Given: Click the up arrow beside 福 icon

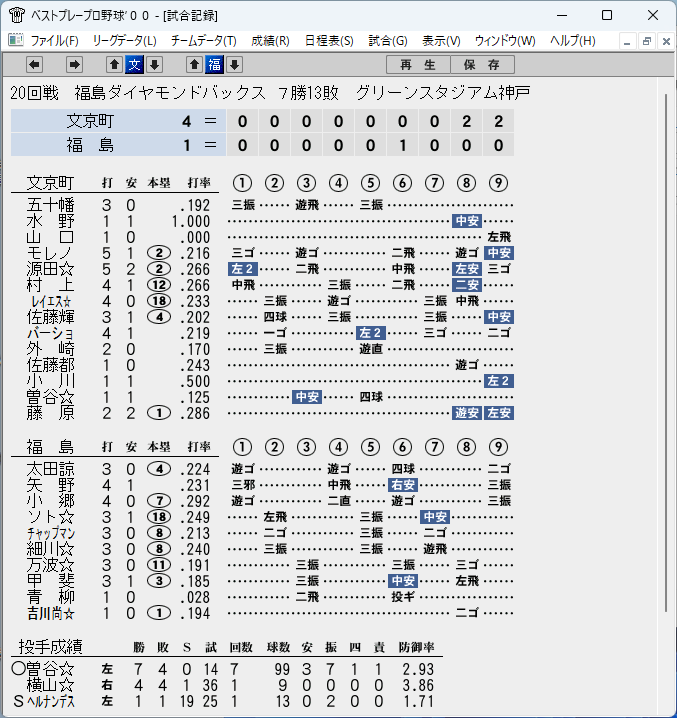Looking at the screenshot, I should coord(194,65).
